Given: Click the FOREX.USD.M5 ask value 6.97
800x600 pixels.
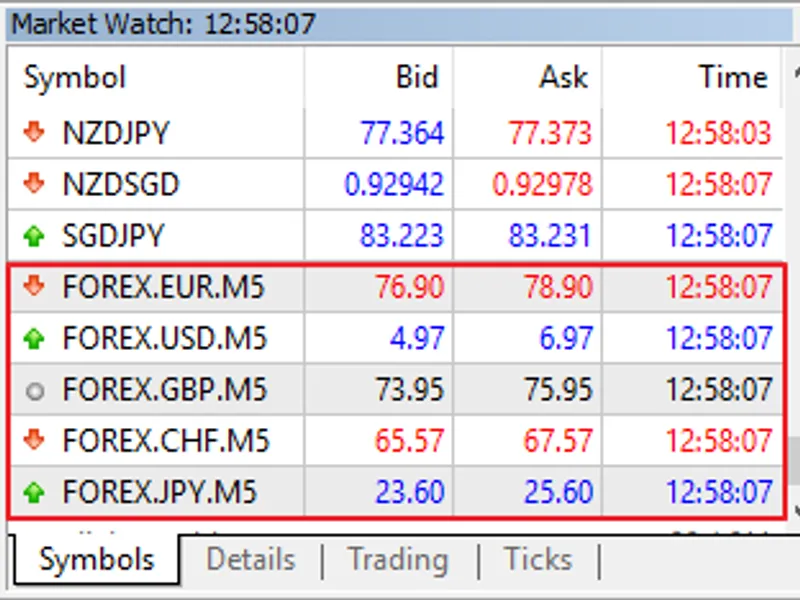Looking at the screenshot, I should (566, 338).
